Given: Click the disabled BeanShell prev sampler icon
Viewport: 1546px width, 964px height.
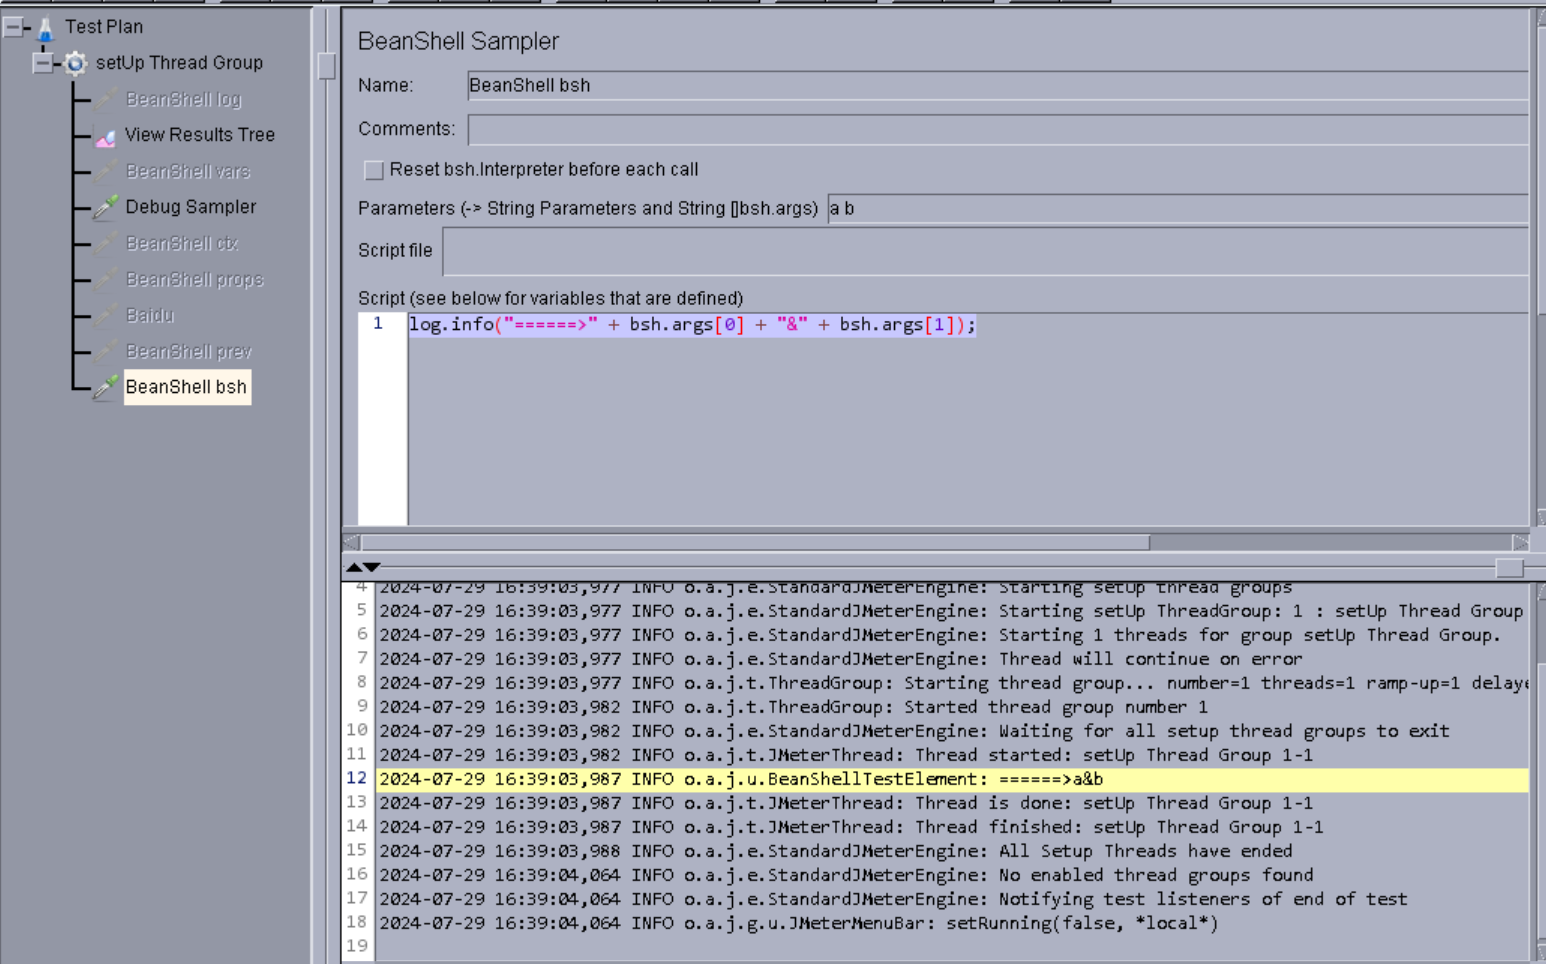Looking at the screenshot, I should (105, 352).
